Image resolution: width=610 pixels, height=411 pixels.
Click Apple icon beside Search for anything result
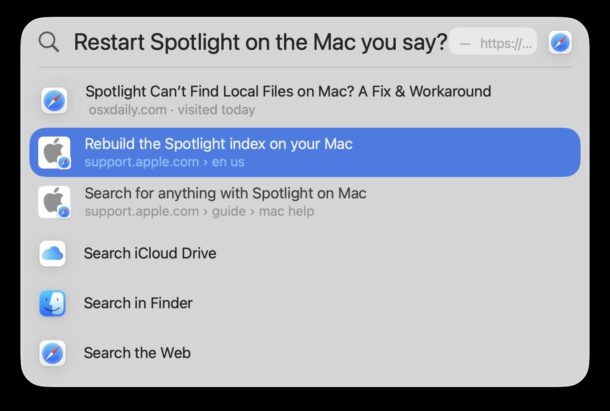53,202
